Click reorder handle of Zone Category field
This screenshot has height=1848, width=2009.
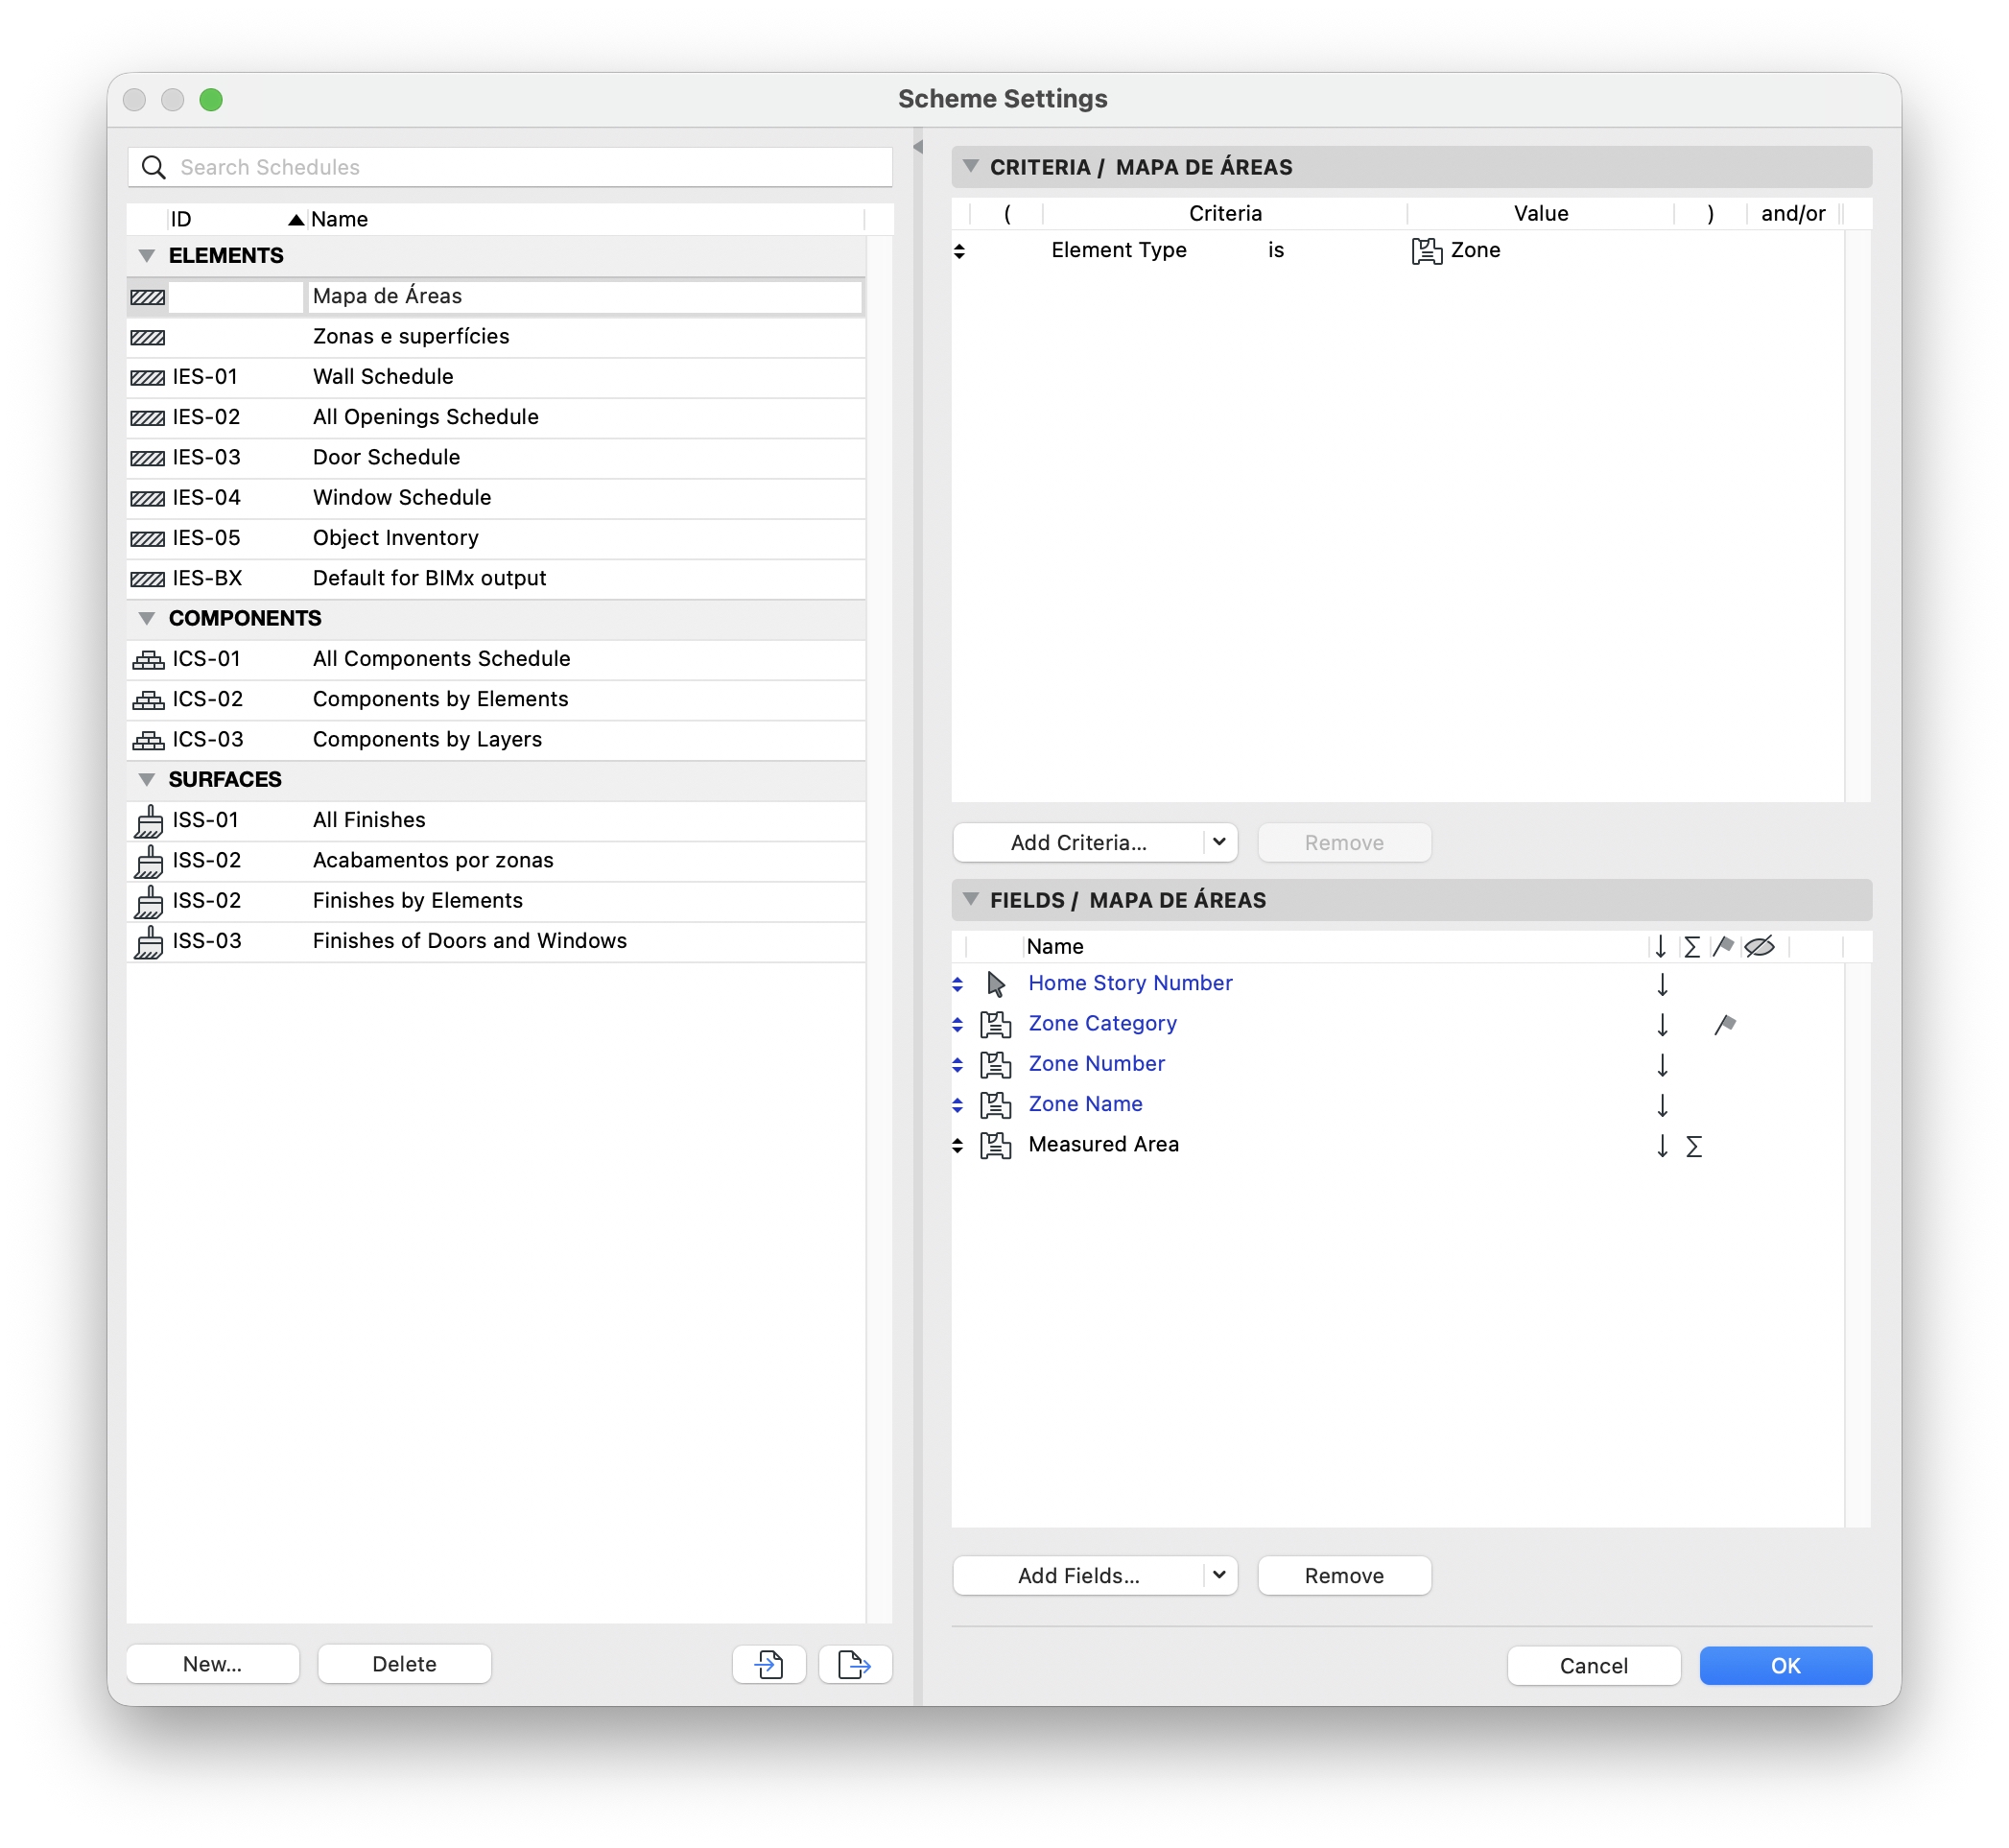957,1025
